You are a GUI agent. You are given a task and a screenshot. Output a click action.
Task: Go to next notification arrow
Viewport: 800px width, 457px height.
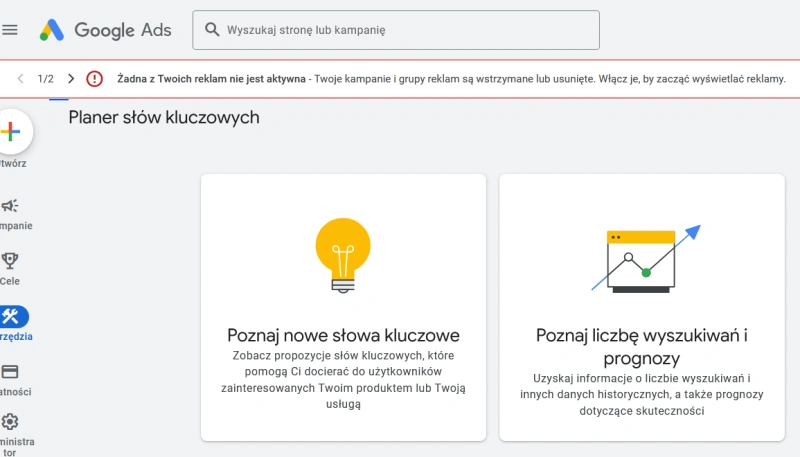(x=71, y=79)
